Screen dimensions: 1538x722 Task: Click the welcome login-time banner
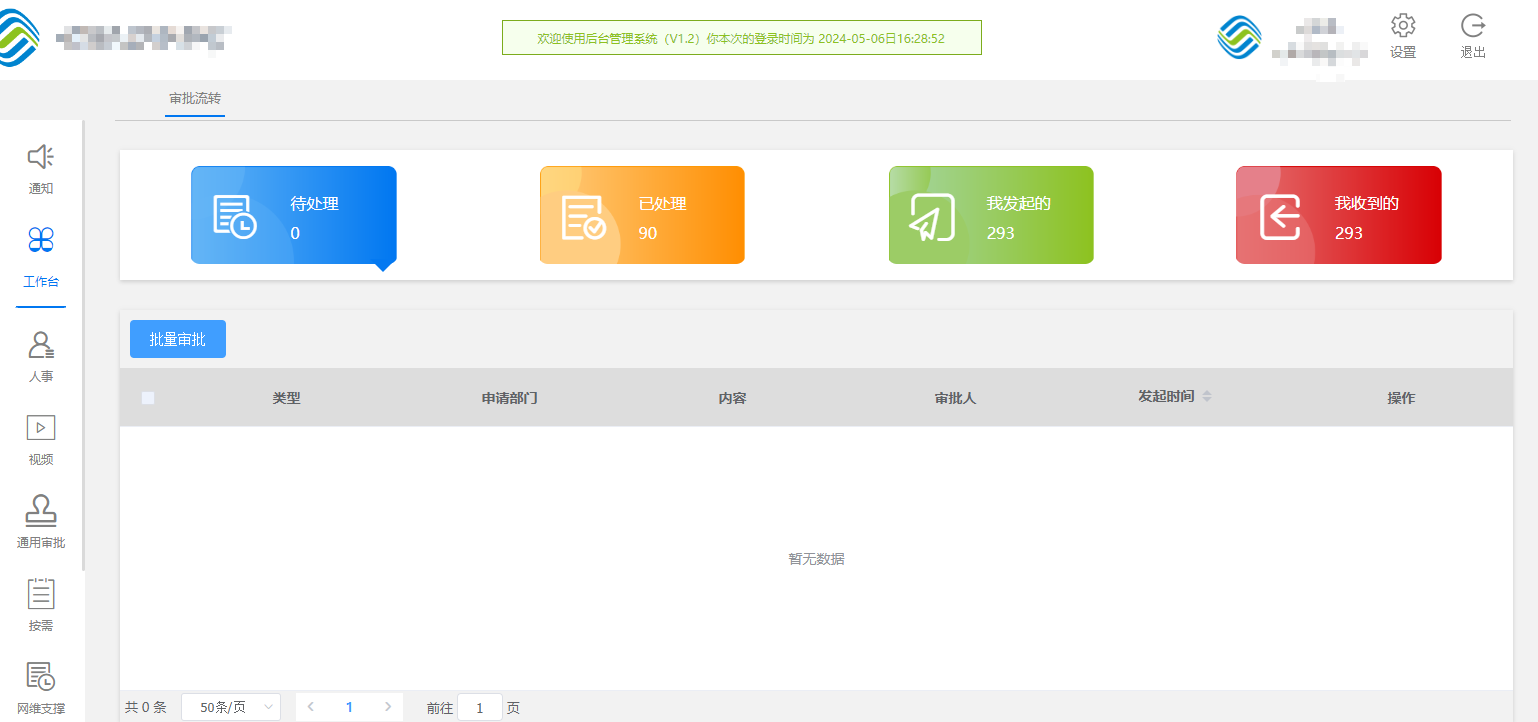741,38
